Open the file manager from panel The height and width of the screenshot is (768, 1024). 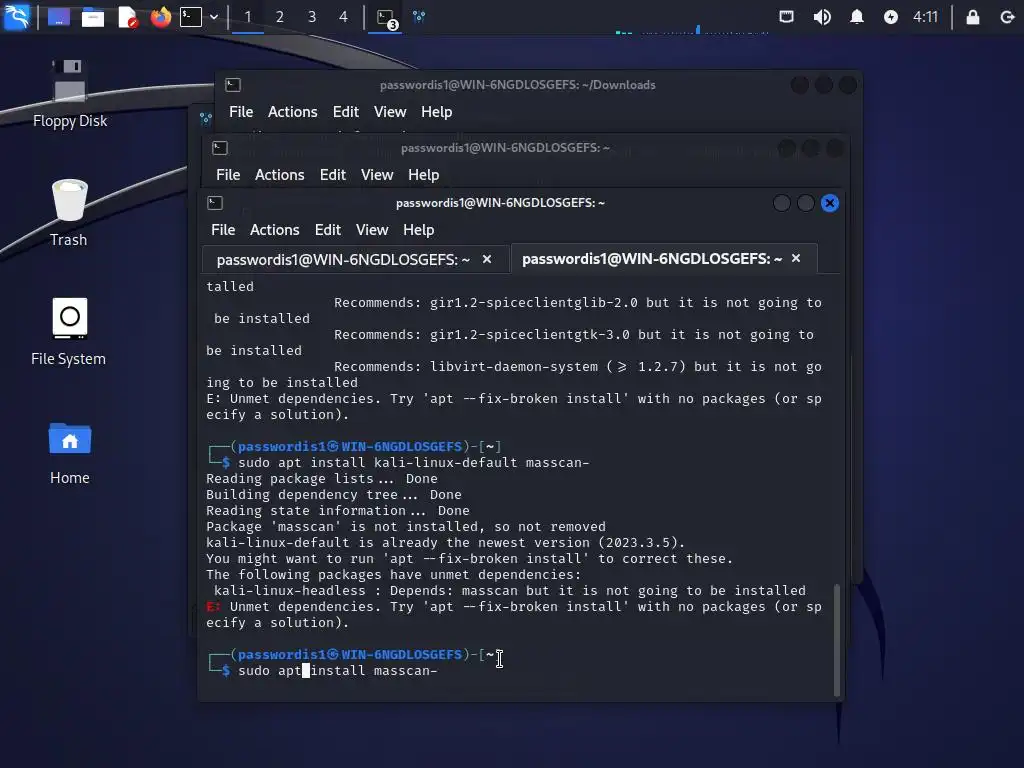93,17
